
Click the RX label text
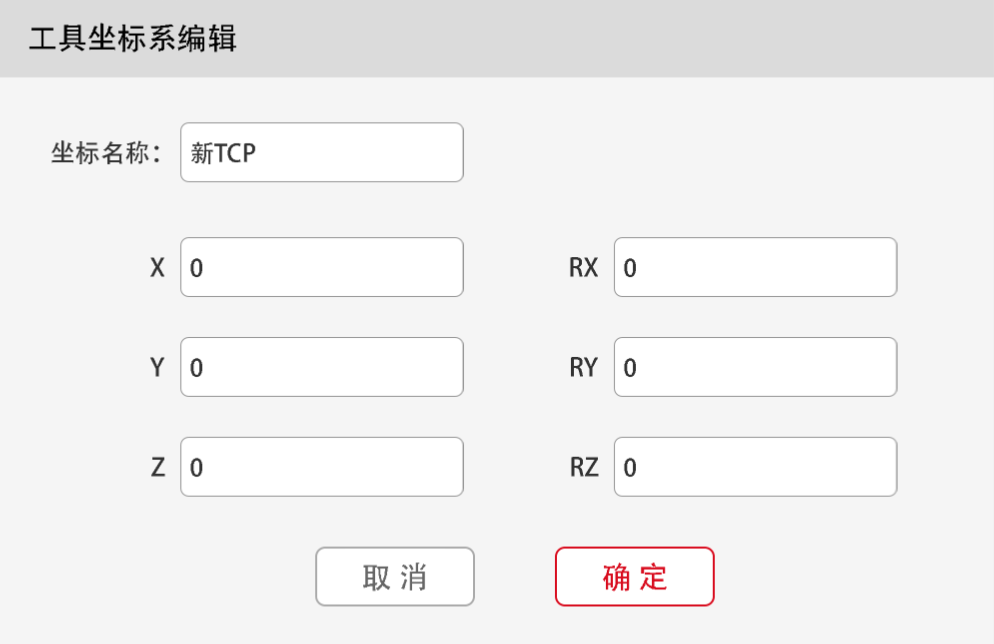583,268
